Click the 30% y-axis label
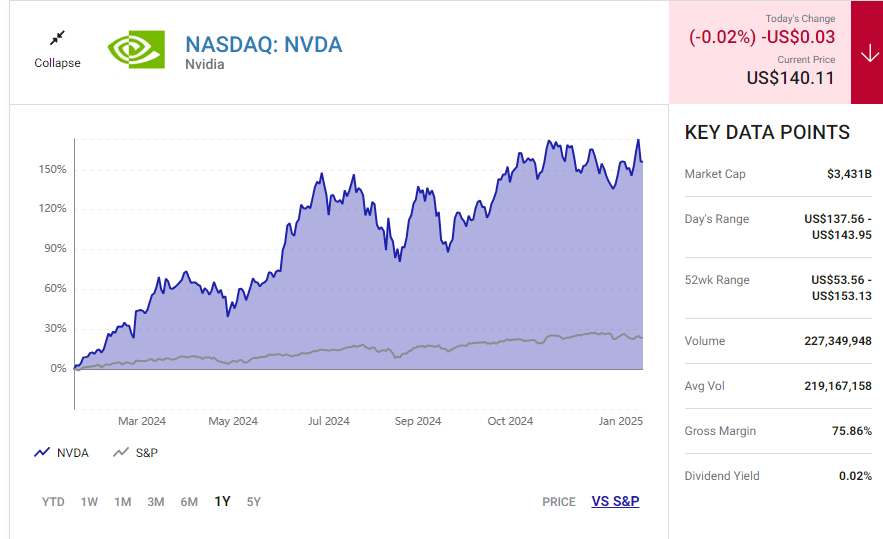Viewport: 883px width, 539px height. coord(55,328)
